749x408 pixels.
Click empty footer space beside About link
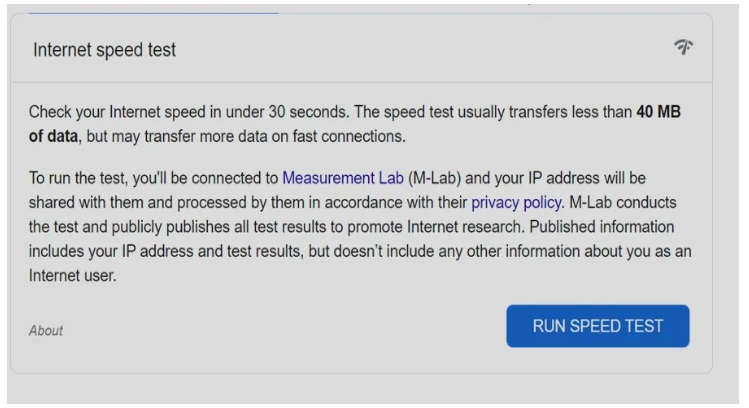tap(280, 330)
